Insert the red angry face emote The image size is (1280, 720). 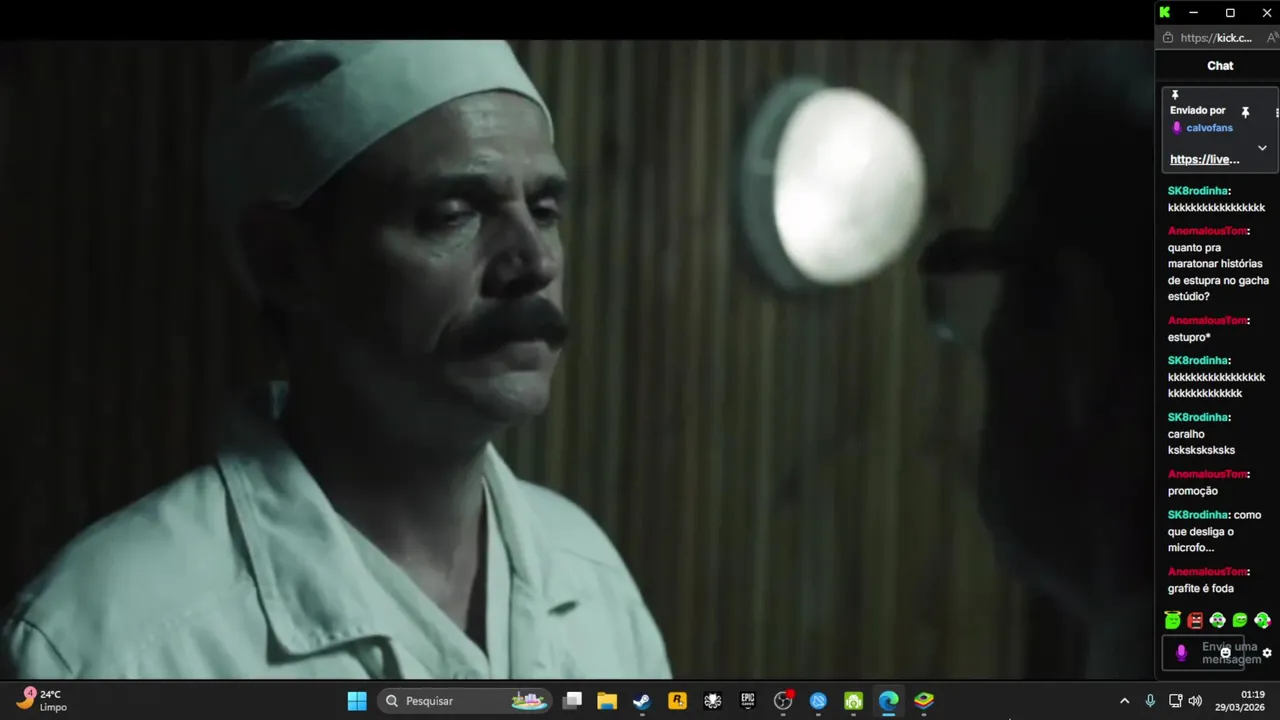pos(1195,621)
